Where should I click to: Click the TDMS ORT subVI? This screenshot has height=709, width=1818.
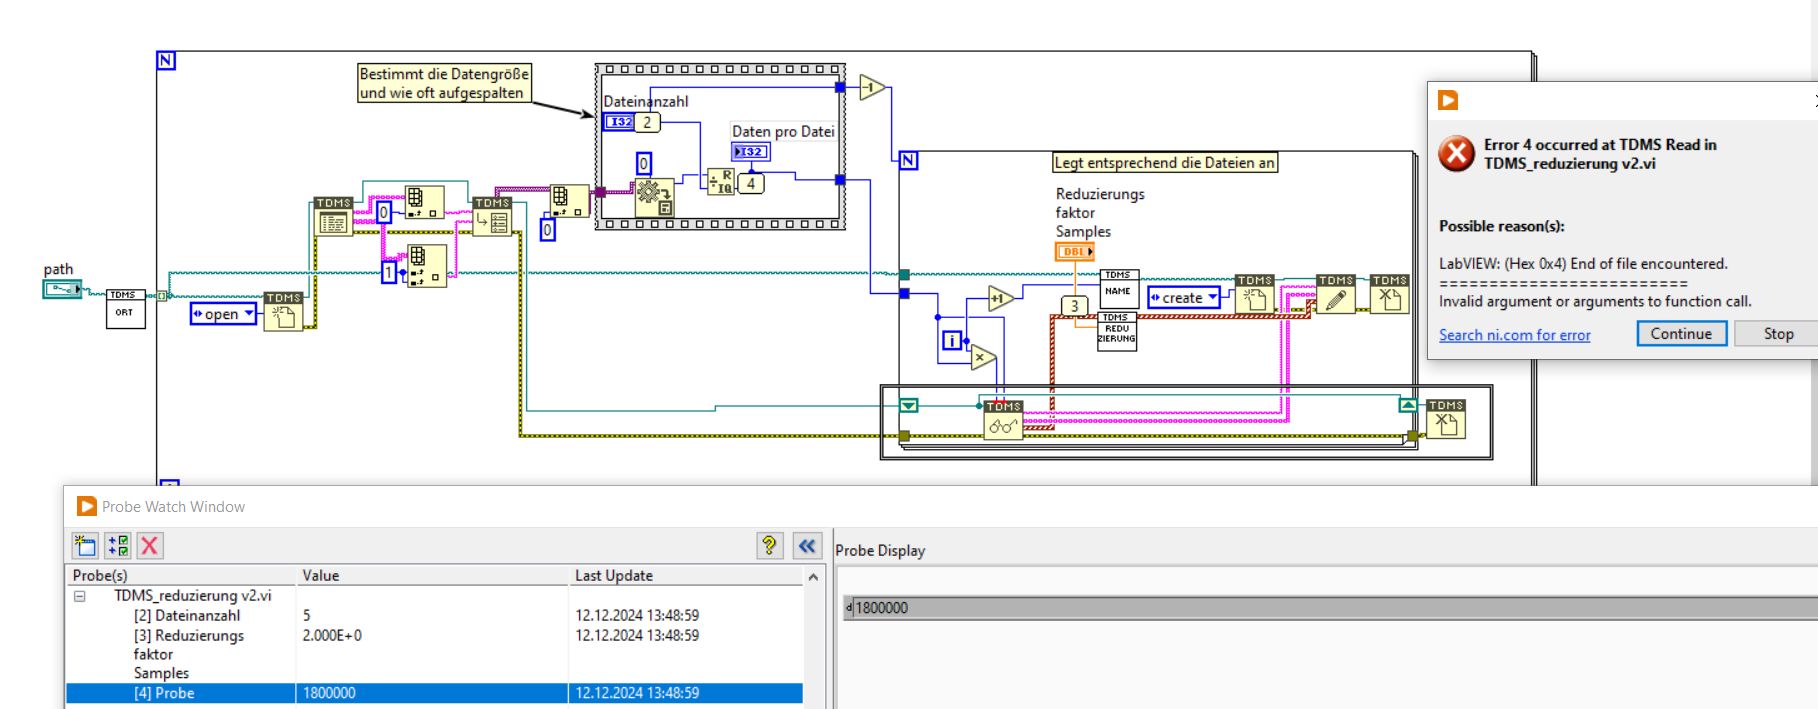point(124,309)
